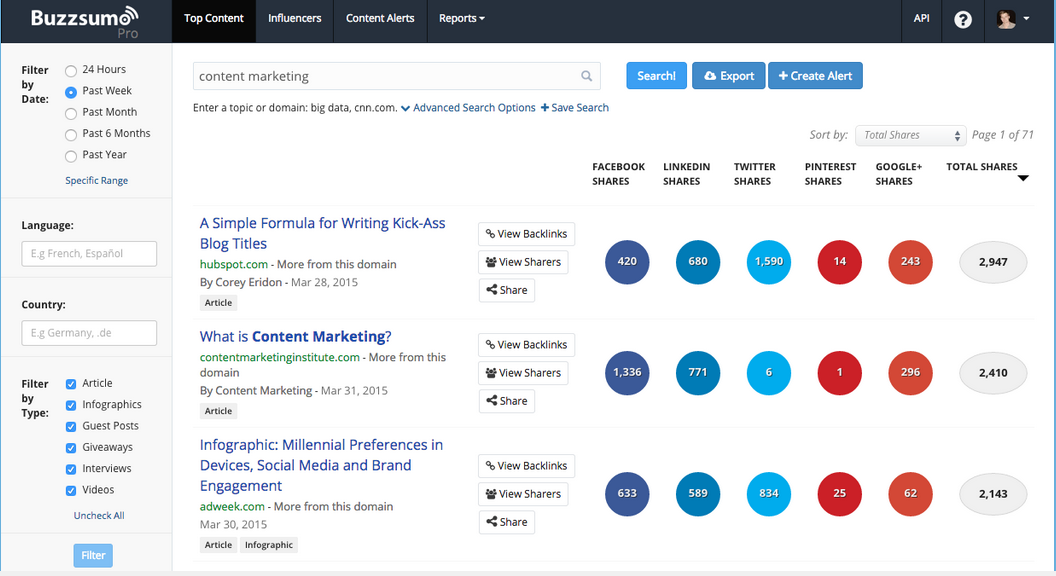Select the Past Month date filter
Viewport: 1056px width, 576px height.
click(71, 113)
